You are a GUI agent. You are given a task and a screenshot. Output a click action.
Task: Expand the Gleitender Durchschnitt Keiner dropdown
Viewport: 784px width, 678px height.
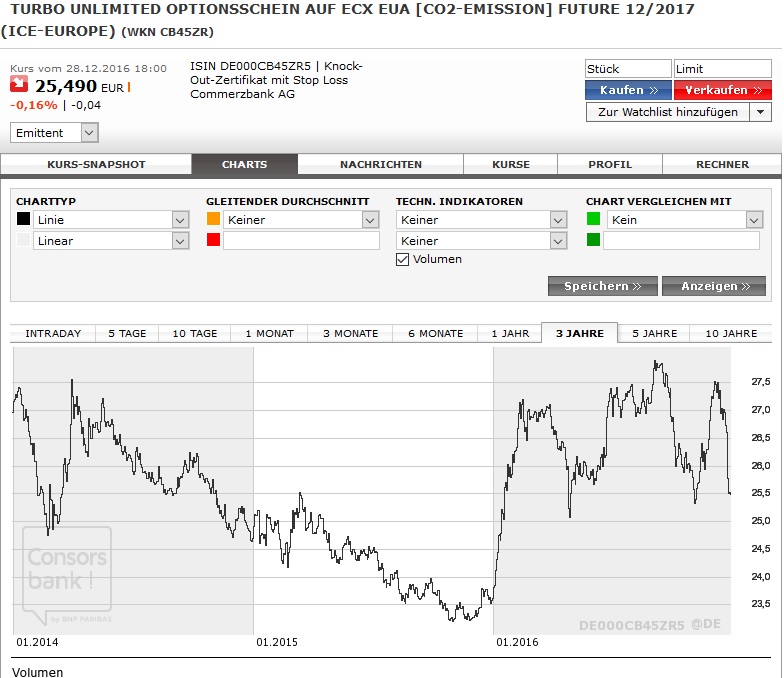coord(301,220)
